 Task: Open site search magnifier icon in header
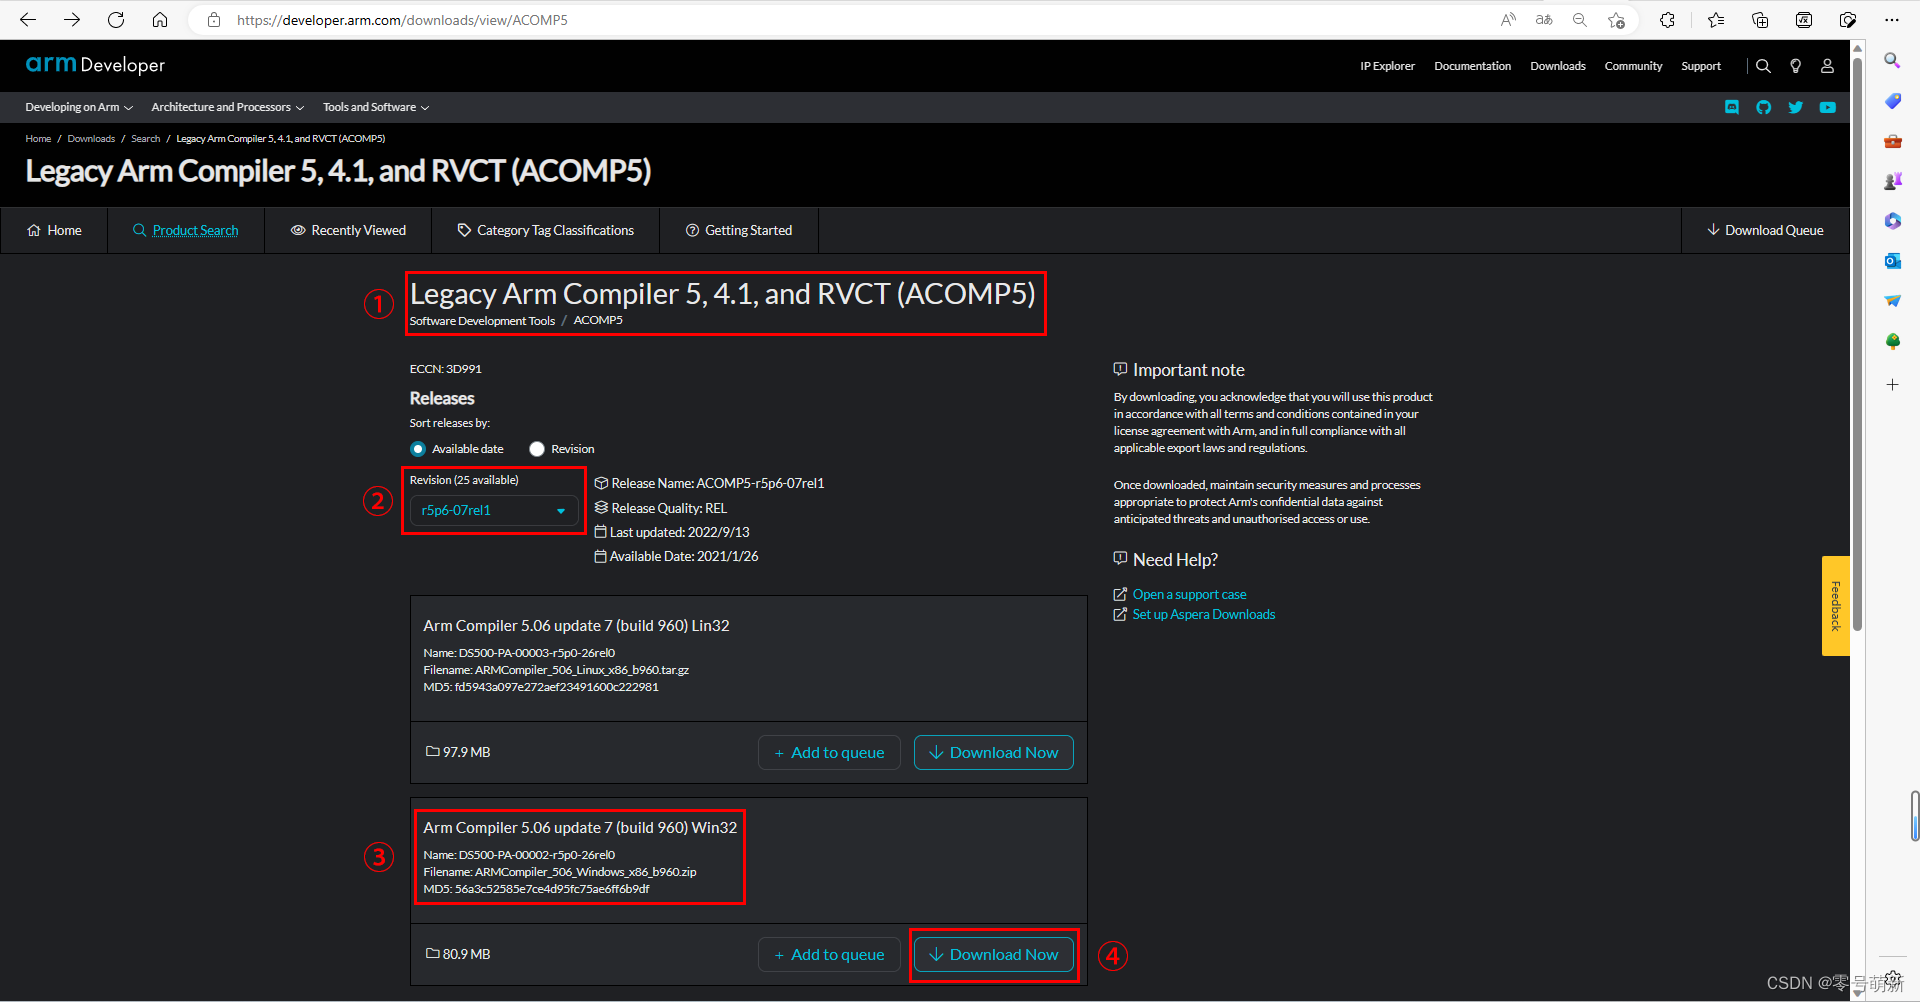coord(1763,66)
